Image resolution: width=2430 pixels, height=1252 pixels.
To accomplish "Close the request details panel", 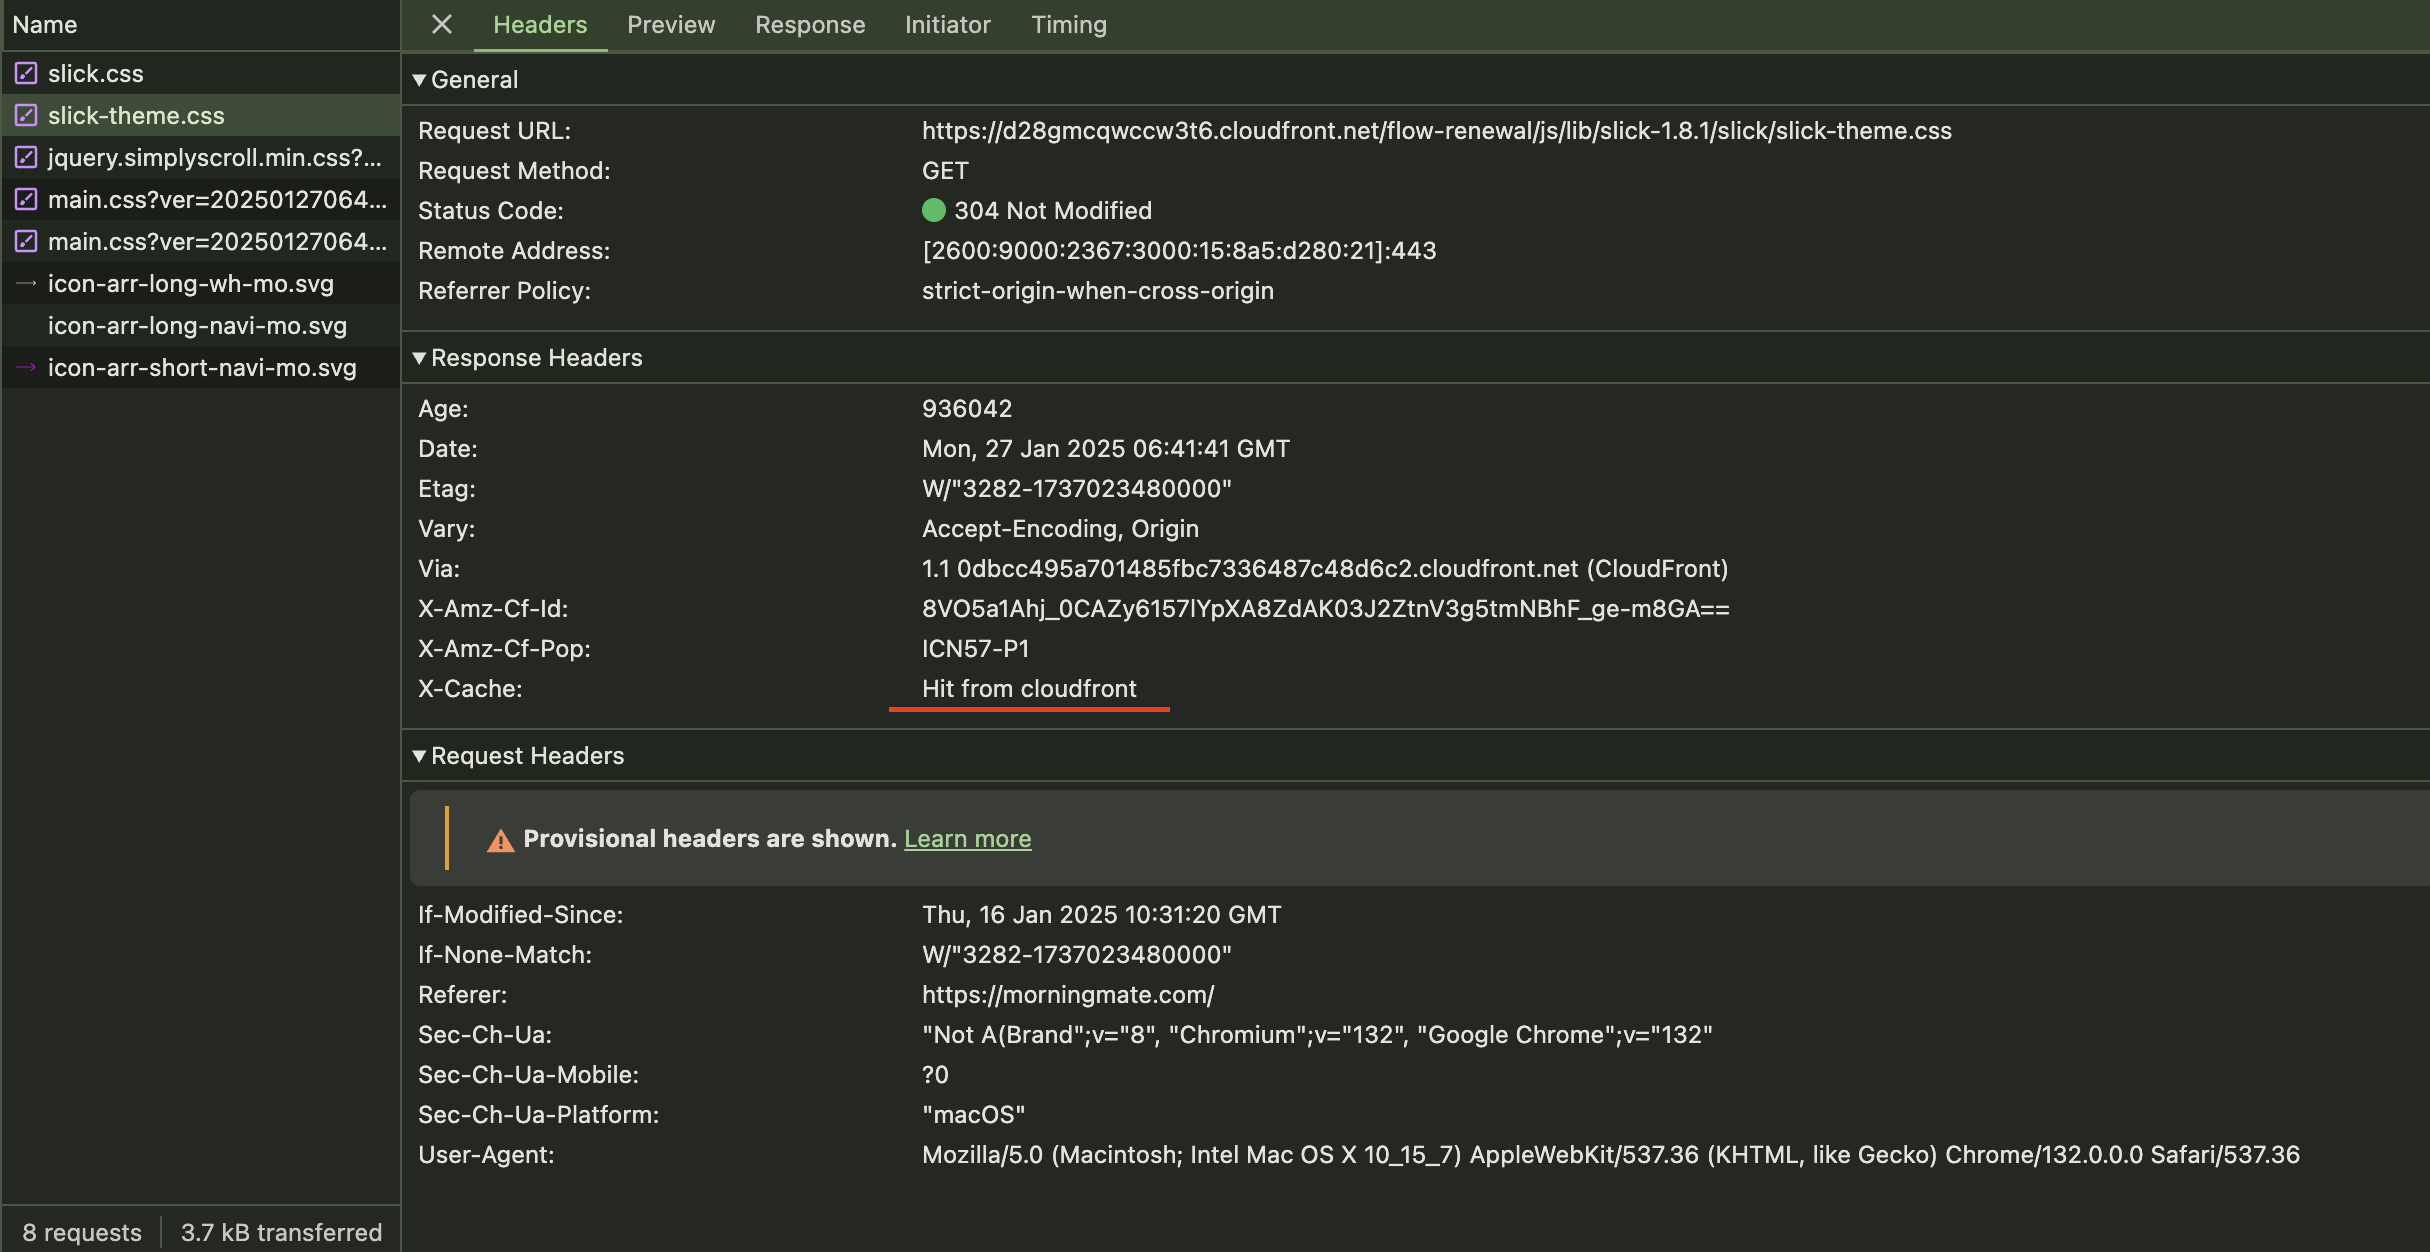I will pos(442,24).
